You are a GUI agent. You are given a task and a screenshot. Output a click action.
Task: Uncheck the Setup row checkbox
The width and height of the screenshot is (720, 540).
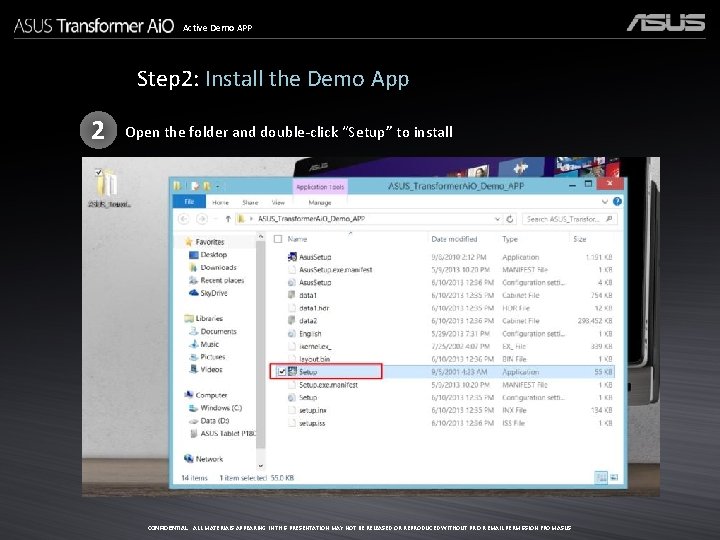click(282, 372)
